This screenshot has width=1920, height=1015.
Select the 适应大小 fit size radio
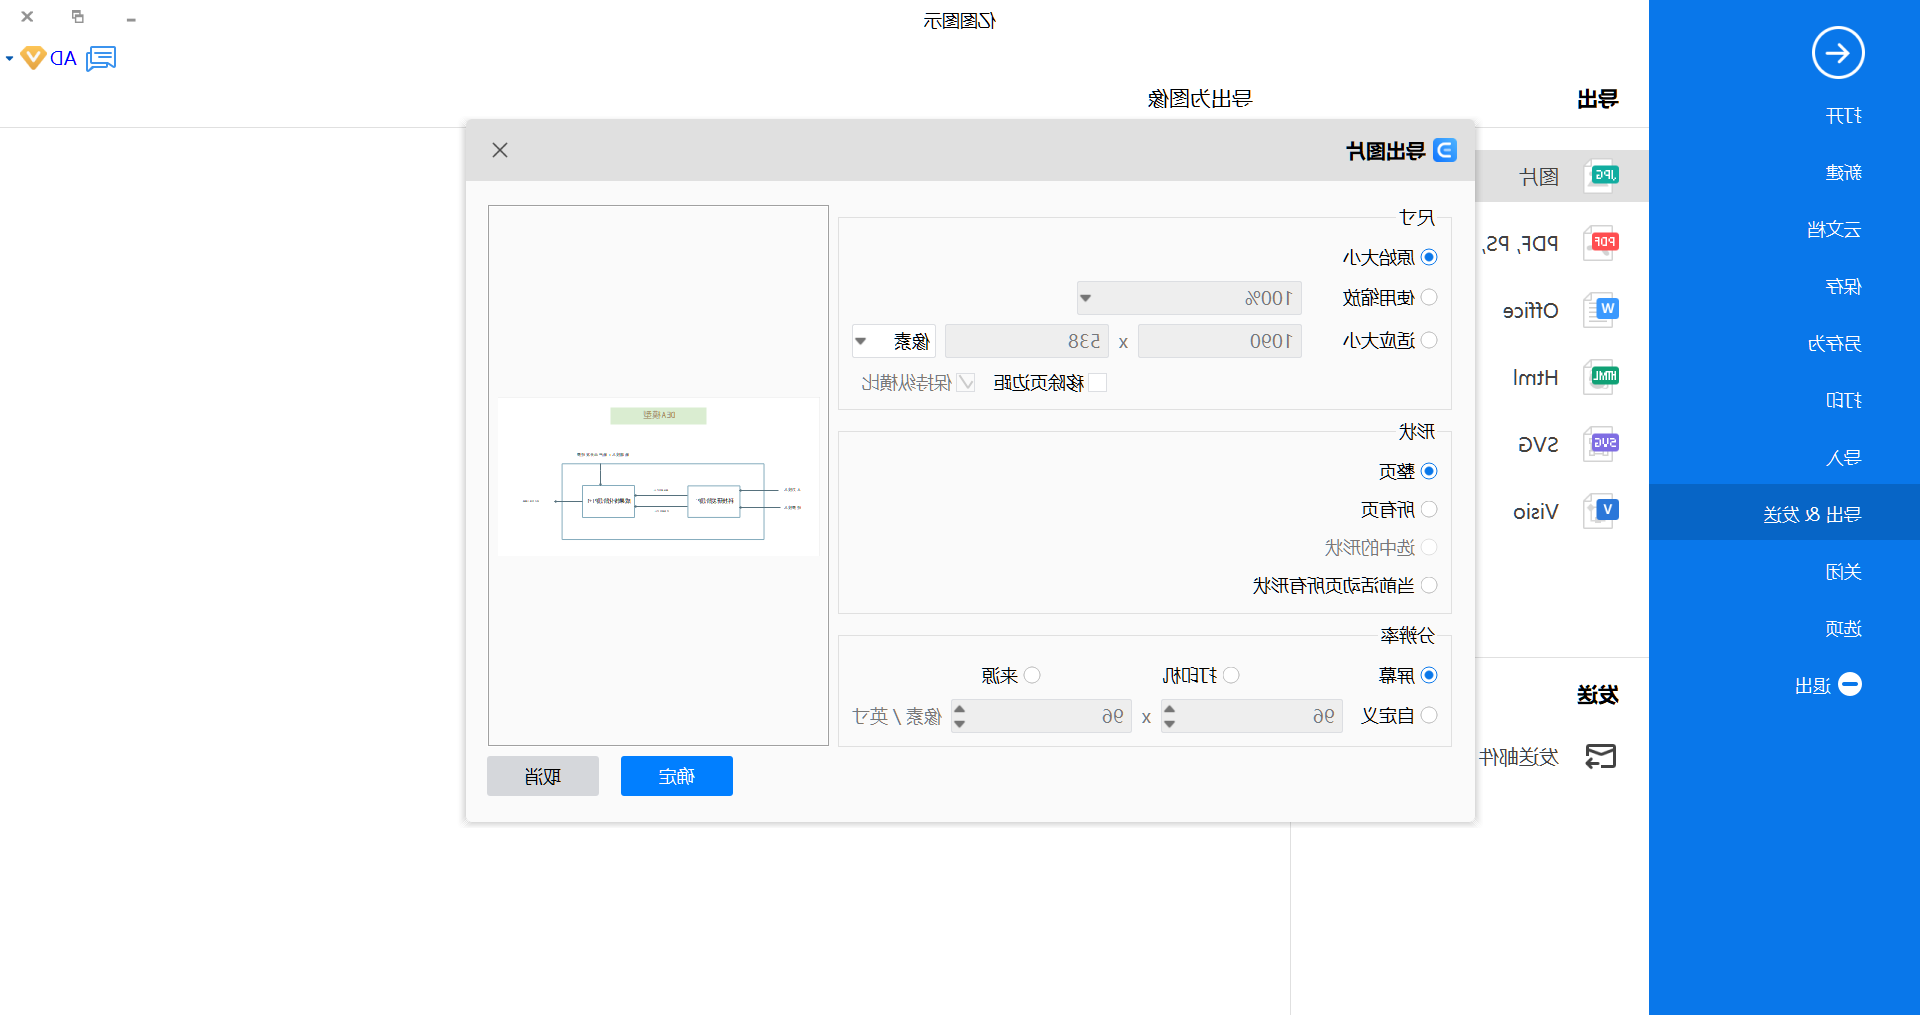click(x=1429, y=340)
